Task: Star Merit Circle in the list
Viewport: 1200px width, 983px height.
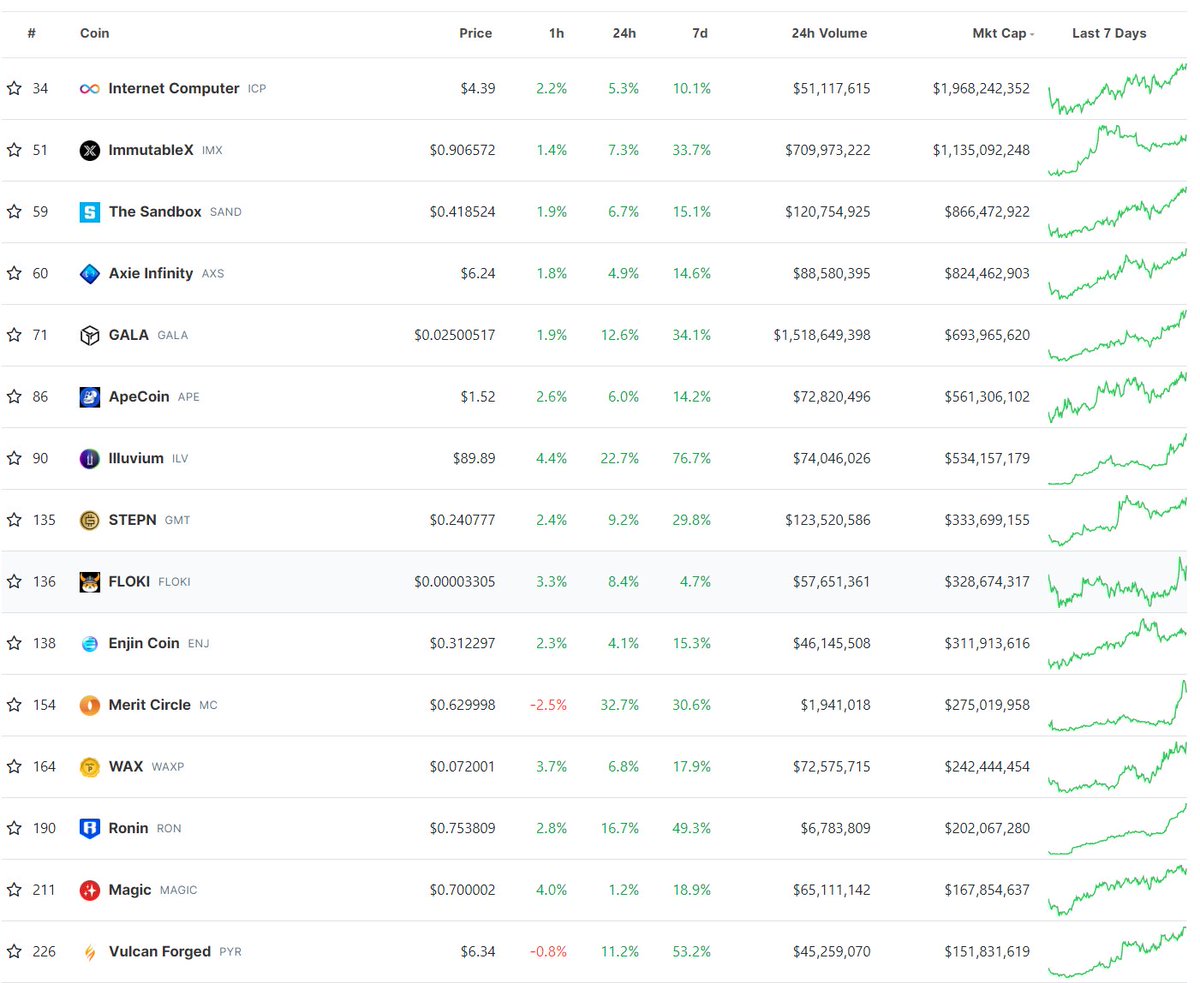Action: tap(14, 705)
